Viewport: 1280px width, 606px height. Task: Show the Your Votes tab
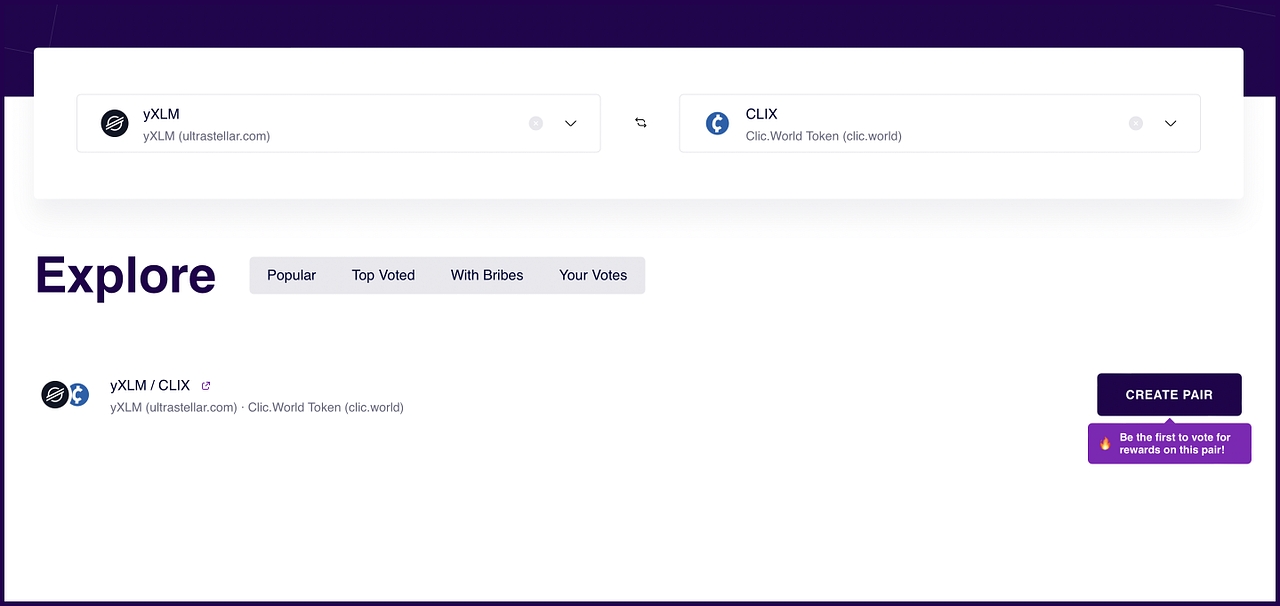click(x=593, y=275)
